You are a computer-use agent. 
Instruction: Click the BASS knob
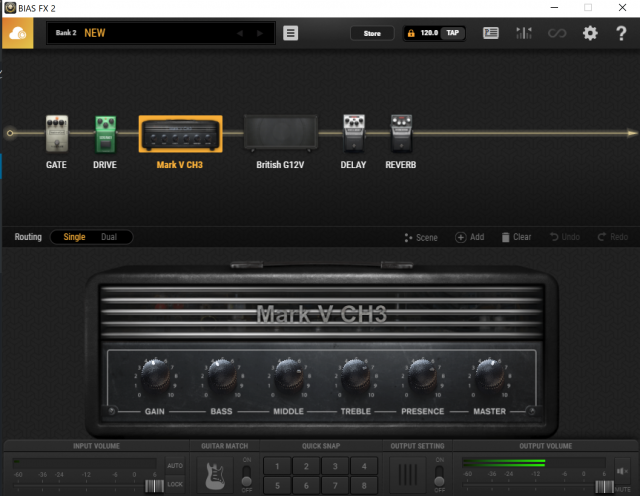coord(222,375)
